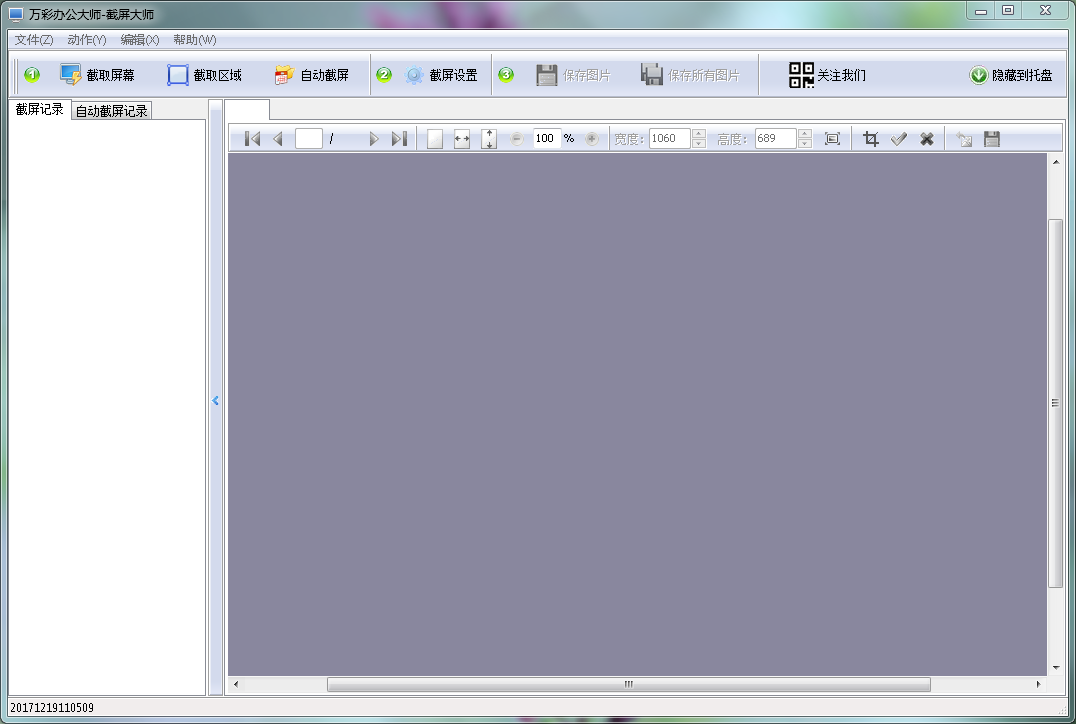Toggle whole page view button
The width and height of the screenshot is (1076, 724).
435,139
